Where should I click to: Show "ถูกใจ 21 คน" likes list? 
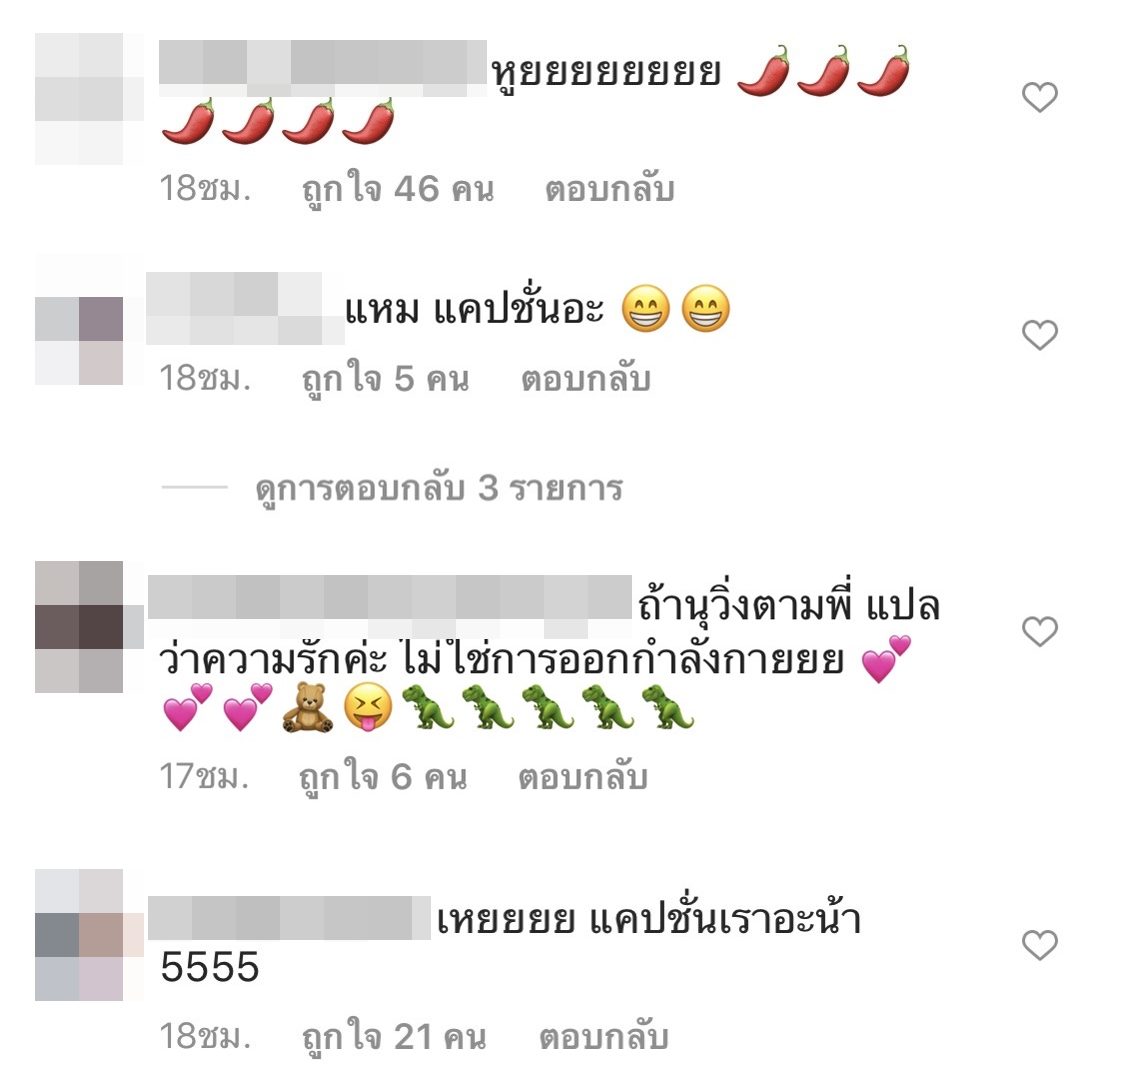pyautogui.click(x=394, y=1037)
